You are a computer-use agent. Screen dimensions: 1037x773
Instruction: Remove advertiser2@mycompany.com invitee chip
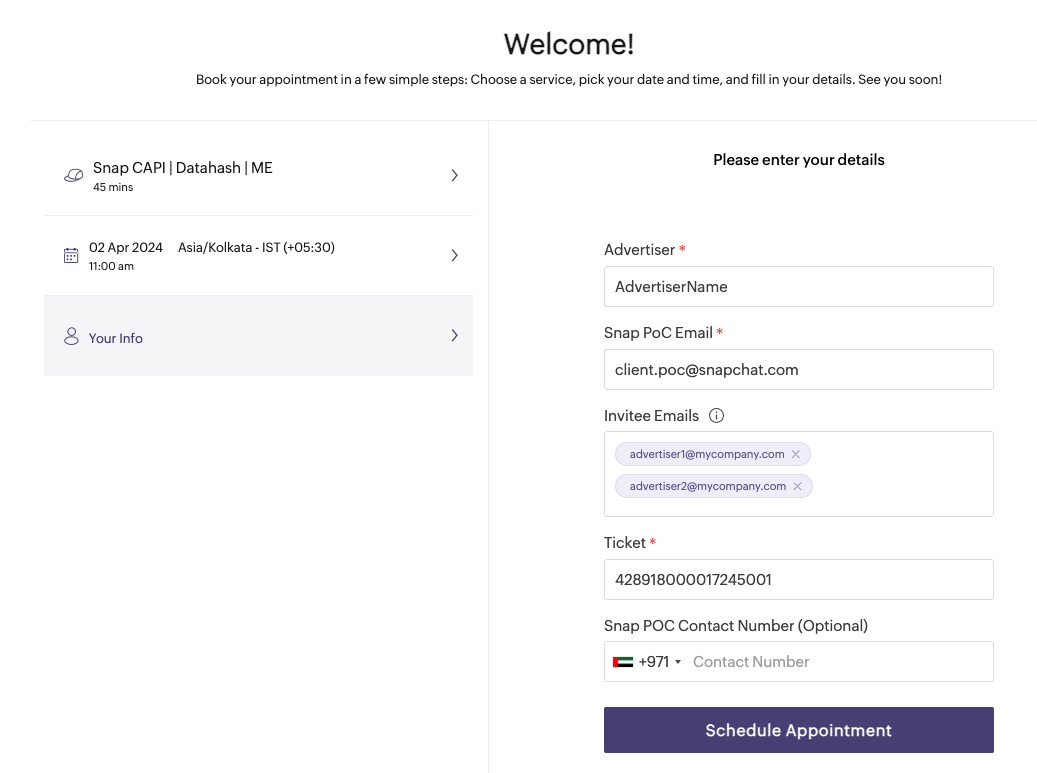click(798, 486)
